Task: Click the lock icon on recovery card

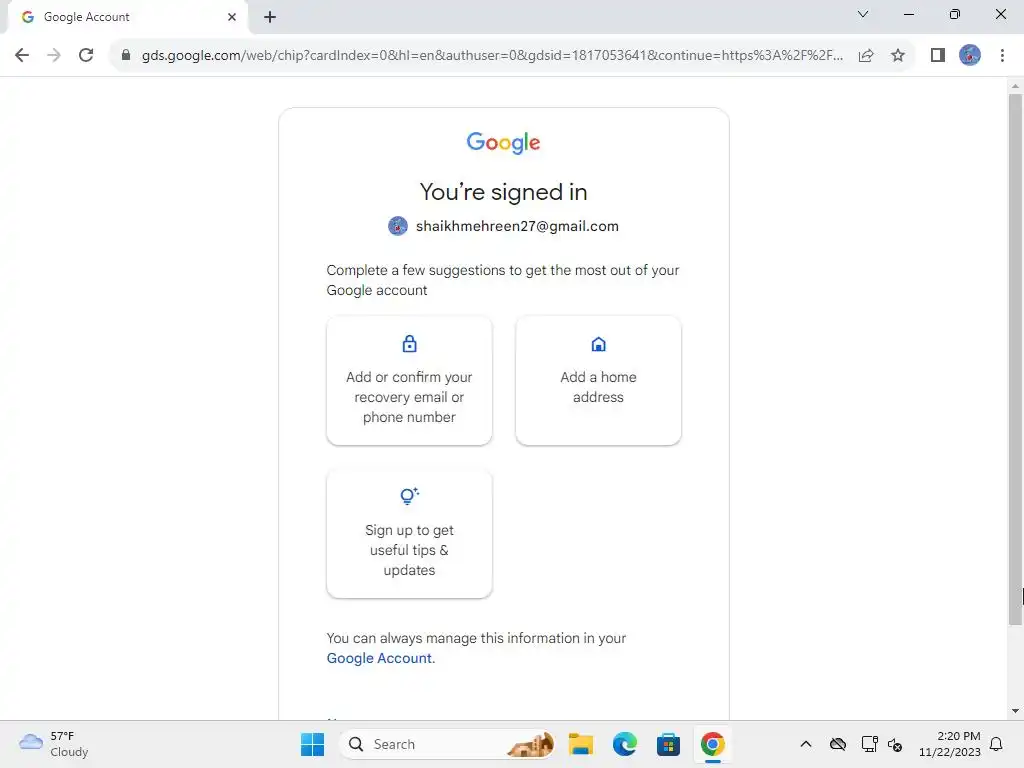Action: [x=409, y=344]
